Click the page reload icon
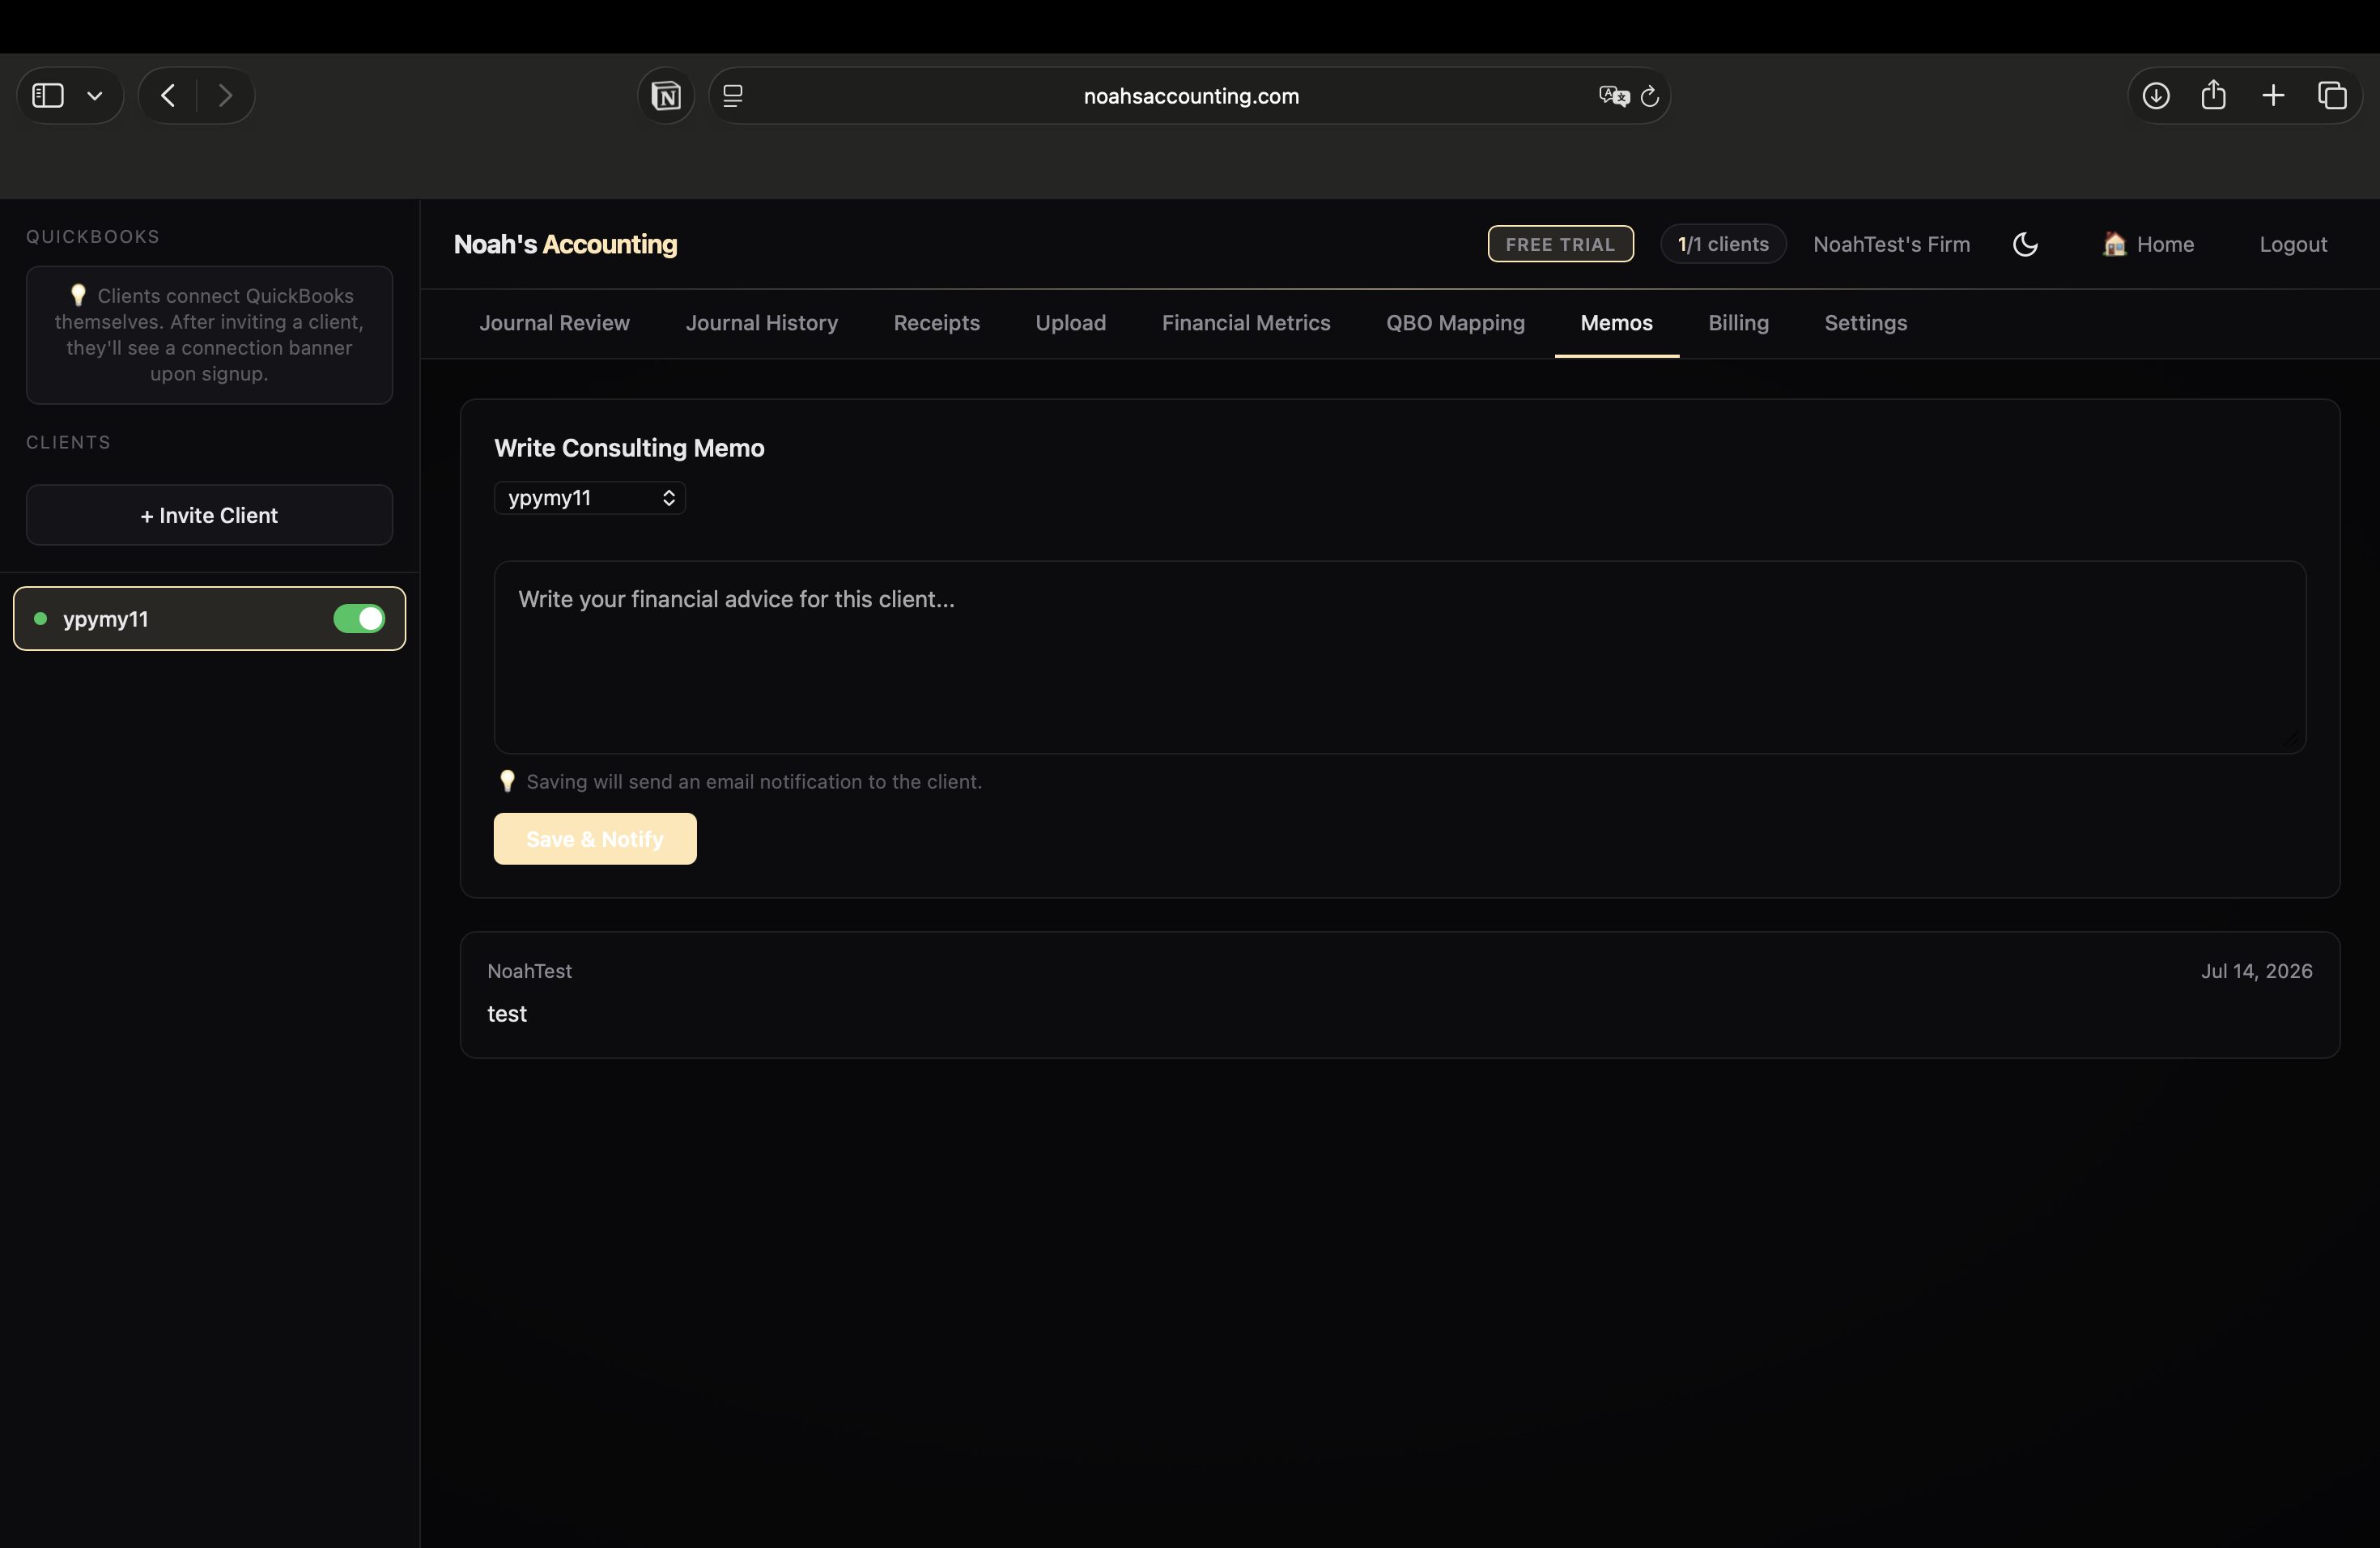This screenshot has height=1548, width=2380. (x=1650, y=96)
